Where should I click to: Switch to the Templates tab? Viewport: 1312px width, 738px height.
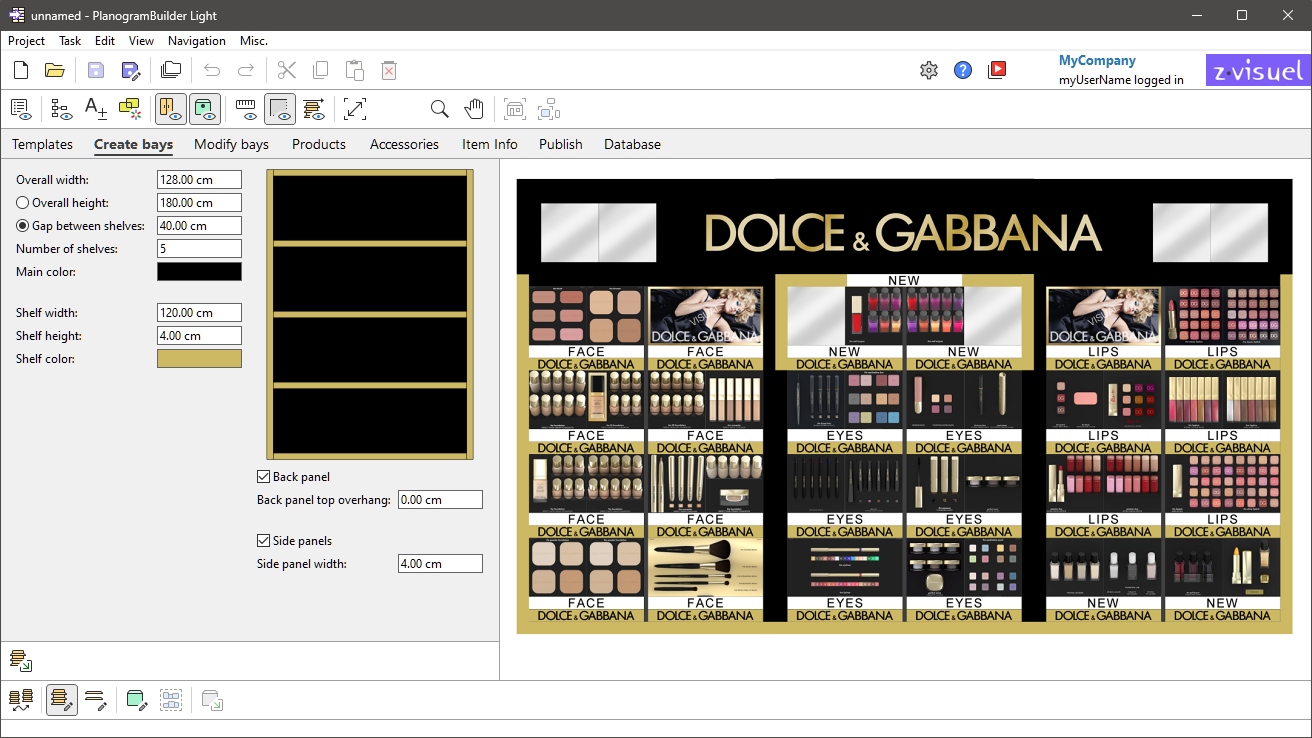click(x=42, y=144)
